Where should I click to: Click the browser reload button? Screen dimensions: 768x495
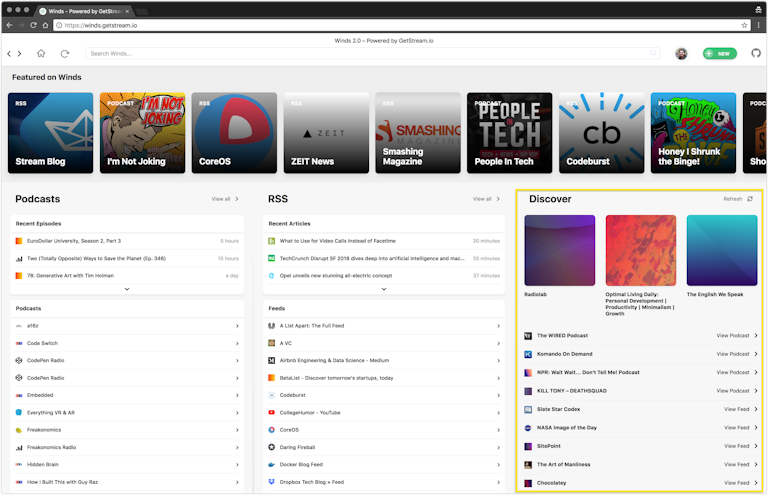pyautogui.click(x=33, y=25)
